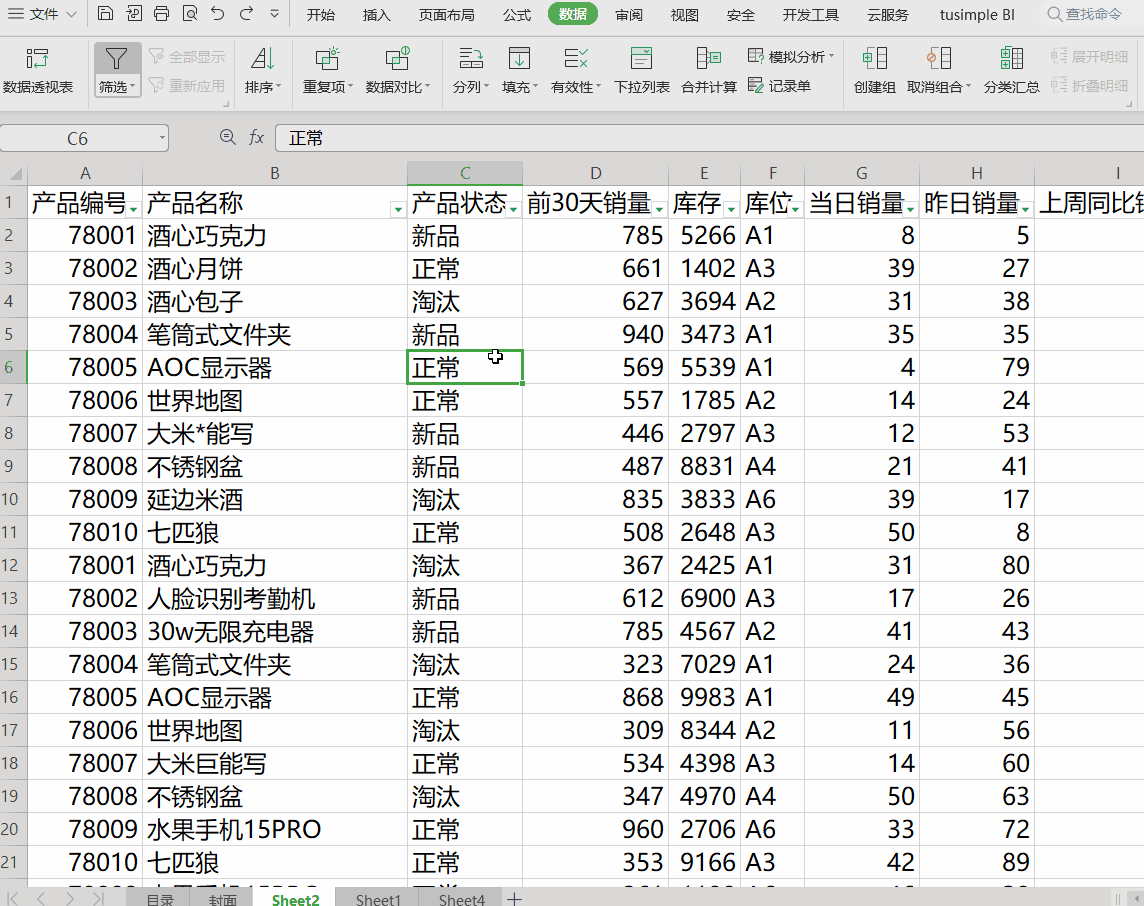Switch to the 目录 sheet tab
Image resolution: width=1144 pixels, height=906 pixels.
(x=160, y=899)
